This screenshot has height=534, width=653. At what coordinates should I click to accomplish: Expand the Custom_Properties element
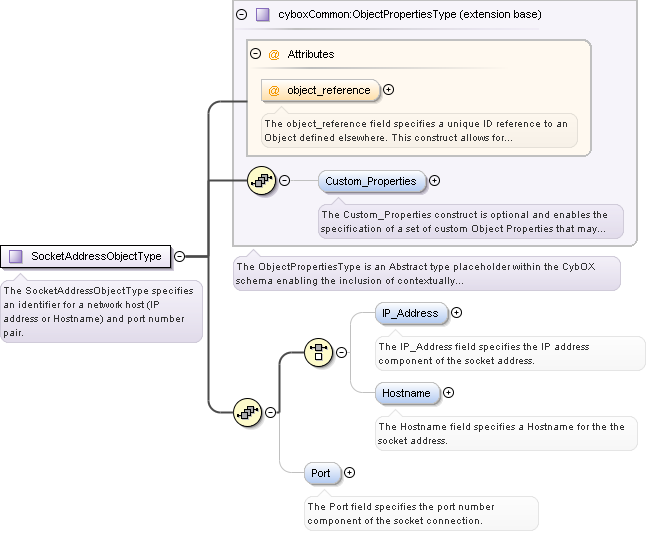point(435,181)
